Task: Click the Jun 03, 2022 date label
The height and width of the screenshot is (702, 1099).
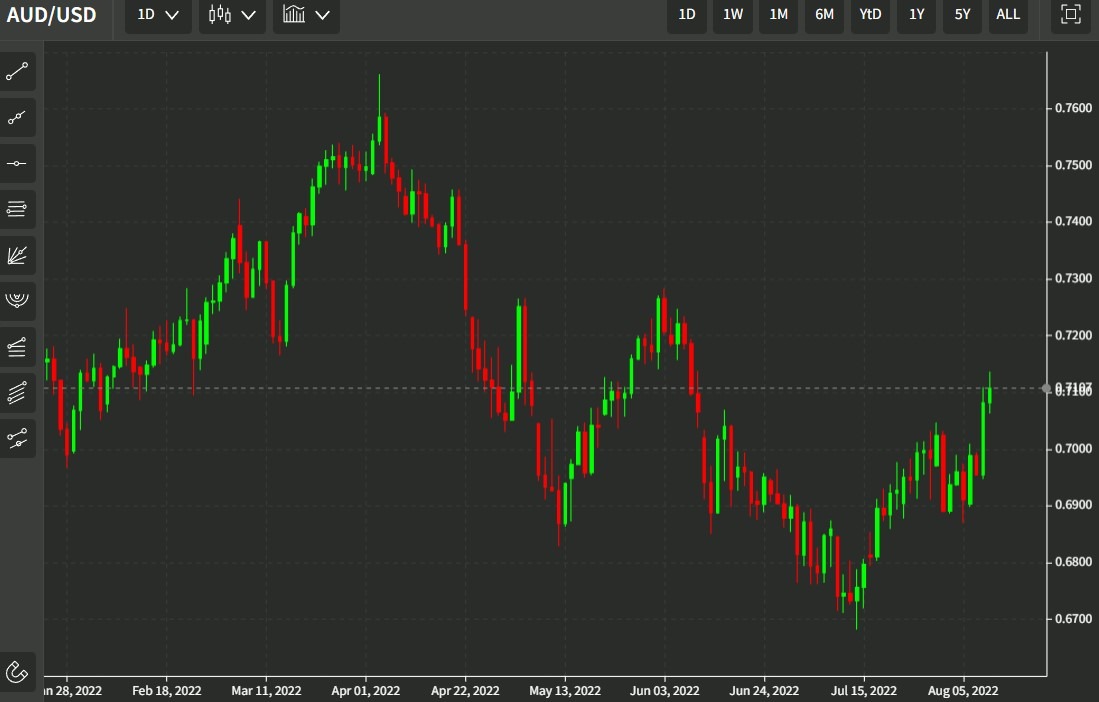Action: pos(664,691)
